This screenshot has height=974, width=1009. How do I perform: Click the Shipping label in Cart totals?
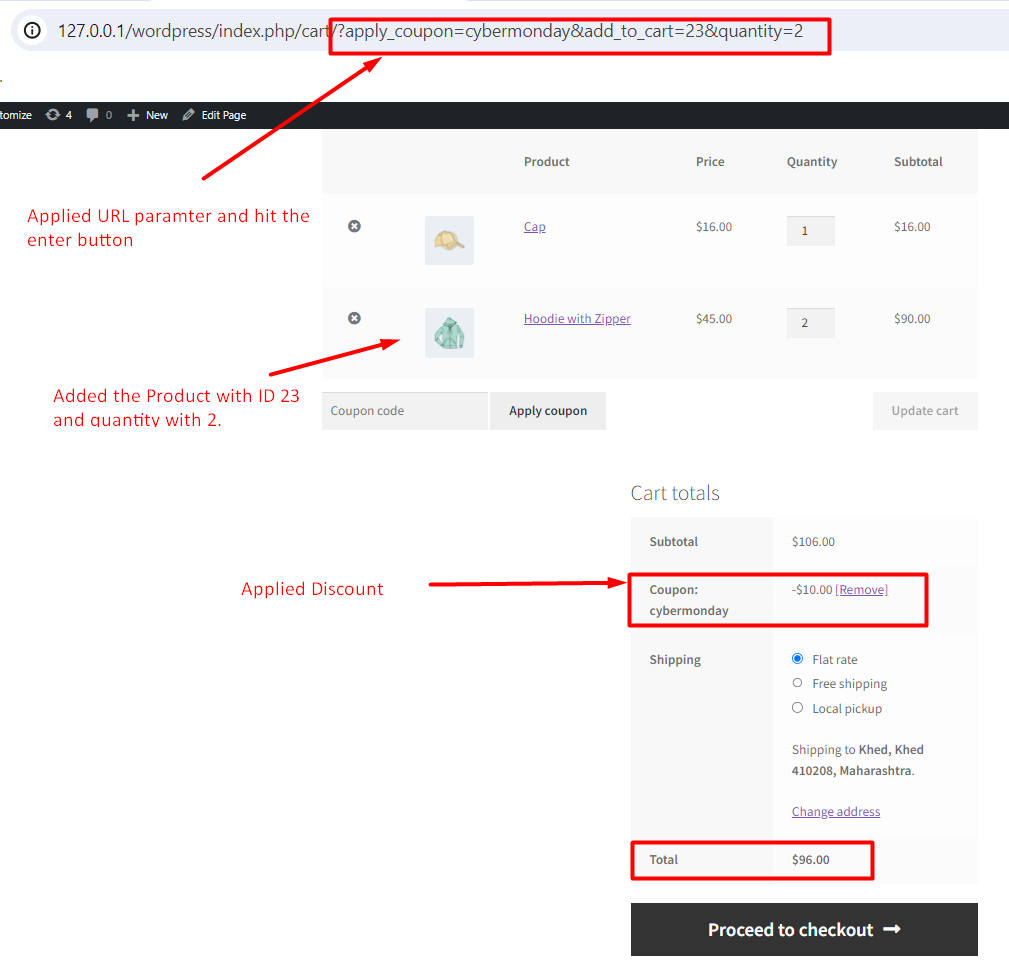pyautogui.click(x=674, y=659)
